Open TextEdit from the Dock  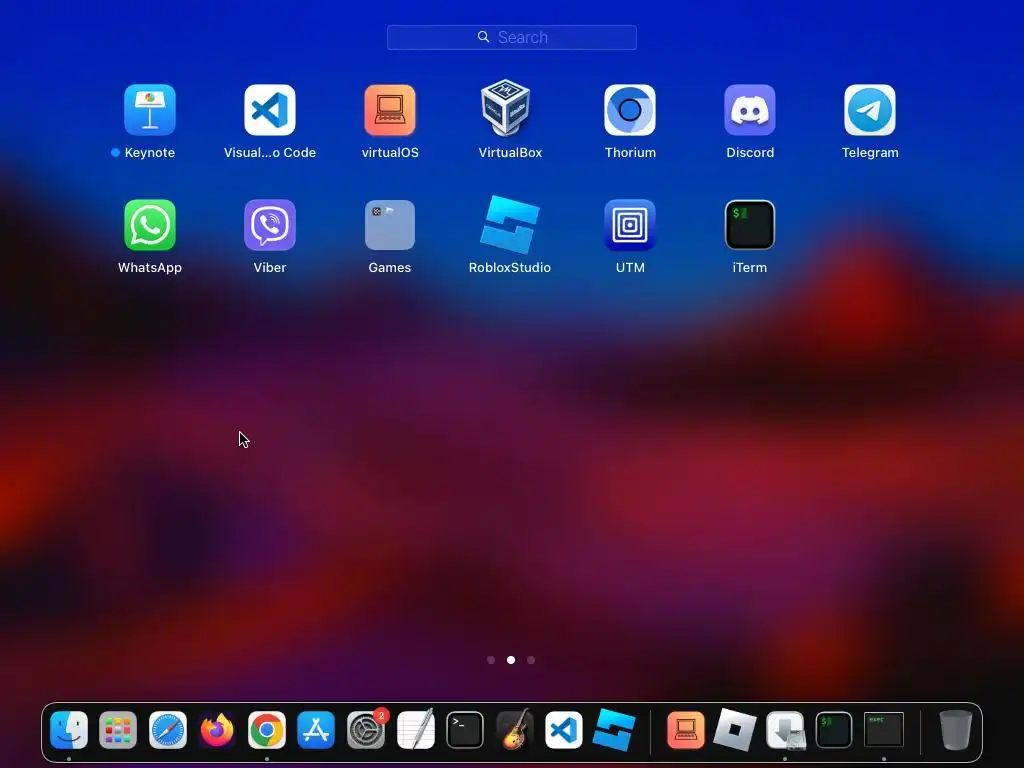pos(415,729)
